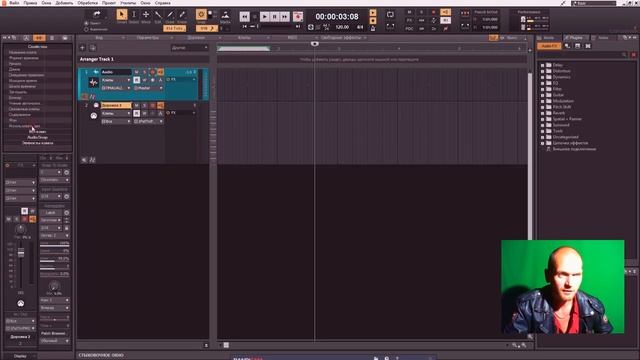Expand the Delay folder in the plugin tree
640x360 pixels.
point(543,65)
